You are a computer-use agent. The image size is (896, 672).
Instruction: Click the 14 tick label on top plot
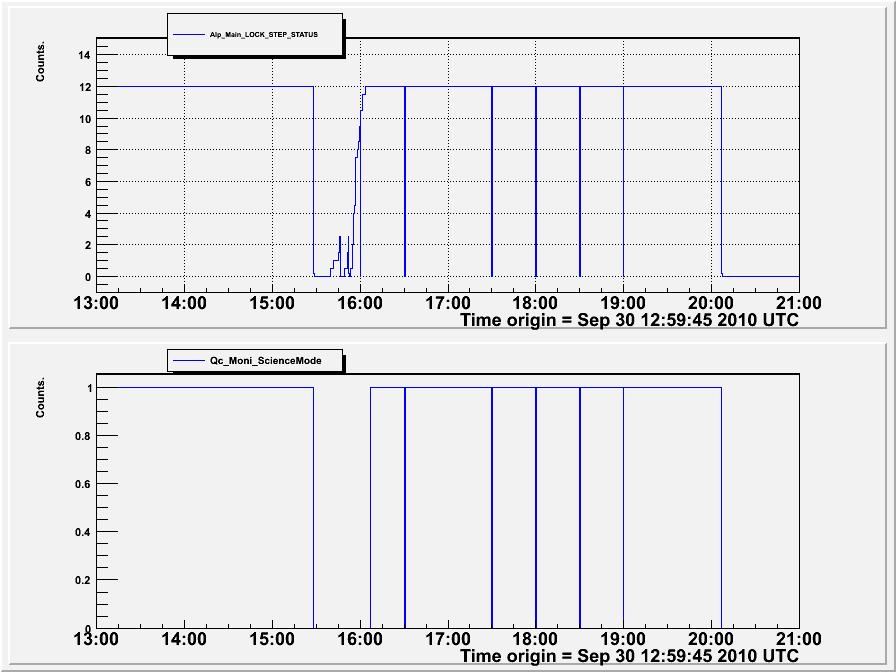(85, 55)
